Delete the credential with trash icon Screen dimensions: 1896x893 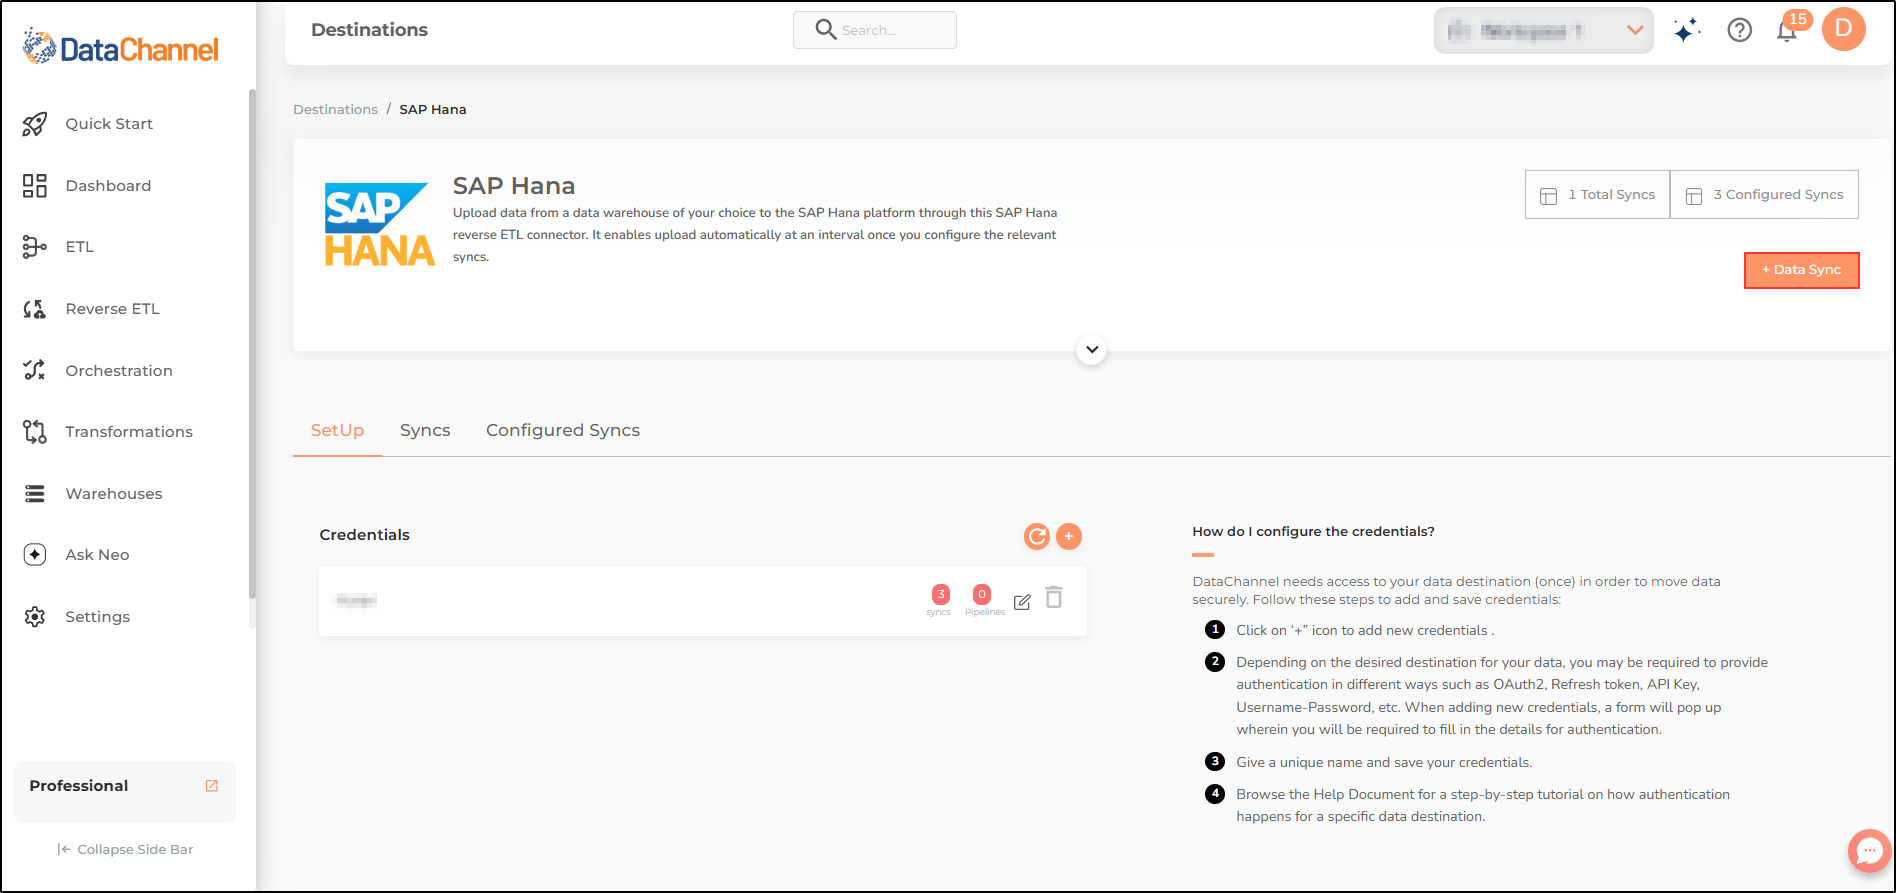[1054, 598]
